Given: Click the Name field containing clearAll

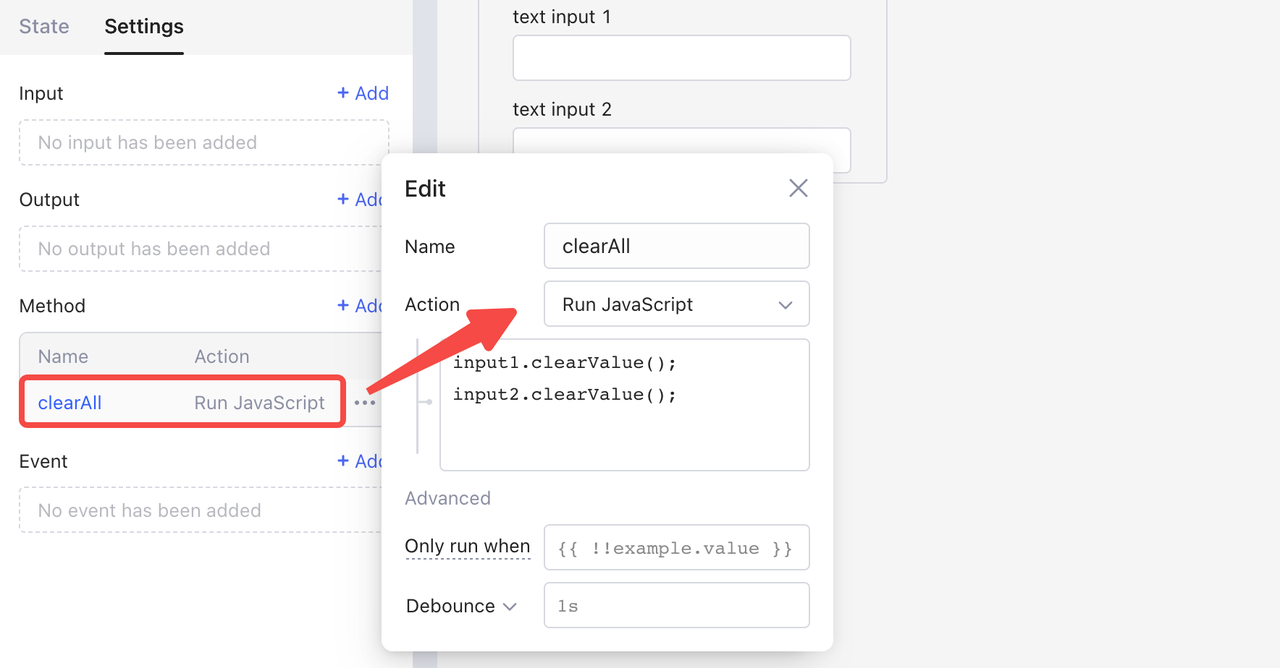Looking at the screenshot, I should click(x=676, y=246).
